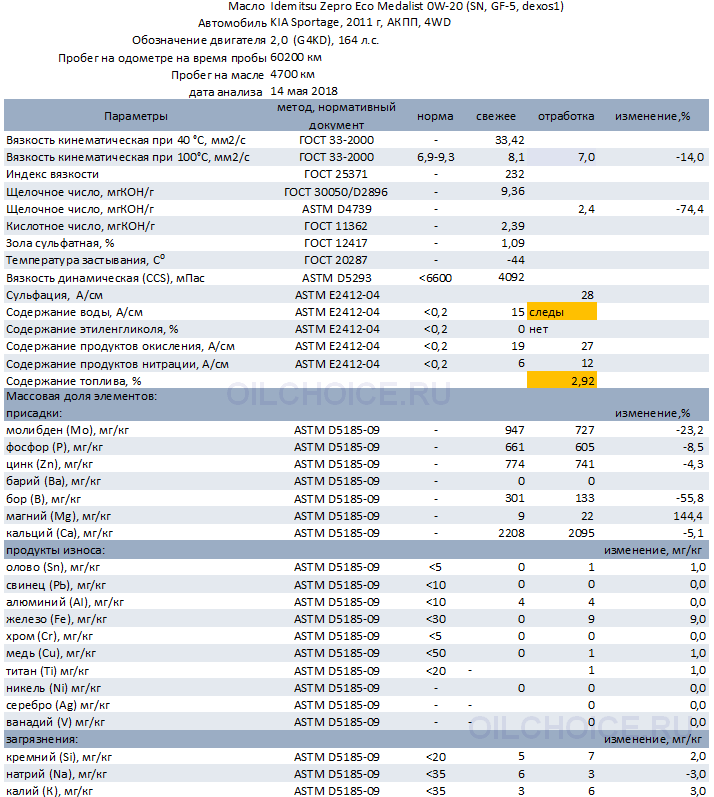Select molybdenum fresh value '947'
The width and height of the screenshot is (714, 797).
[515, 431]
